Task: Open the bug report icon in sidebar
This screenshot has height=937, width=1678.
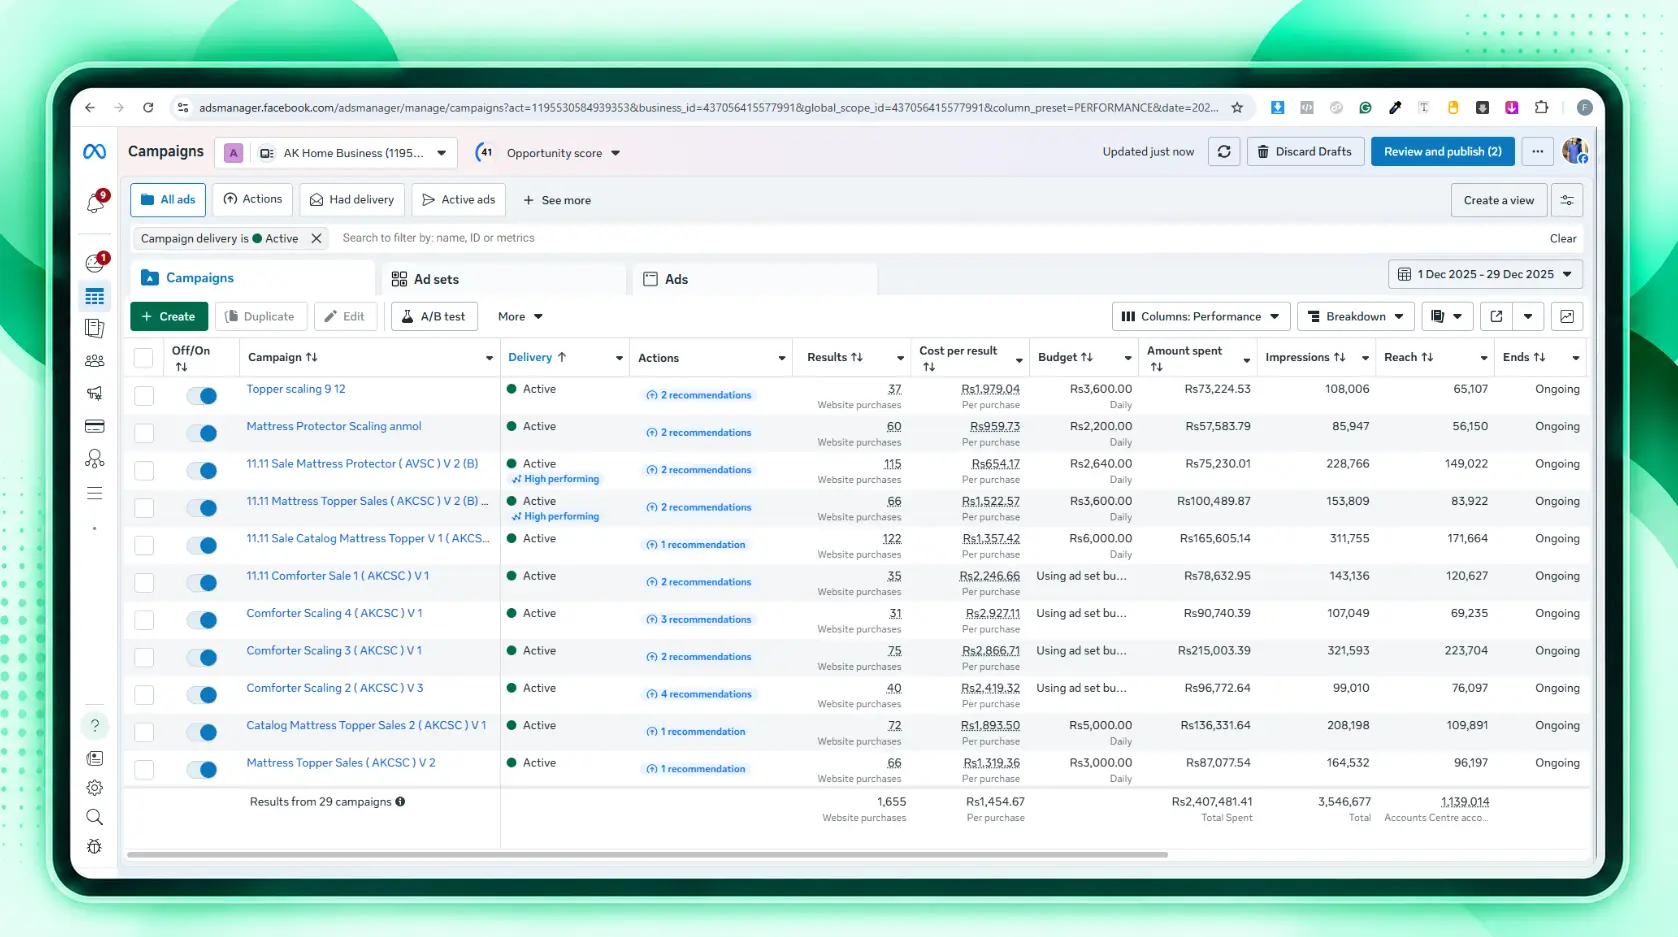Action: pyautogui.click(x=95, y=847)
